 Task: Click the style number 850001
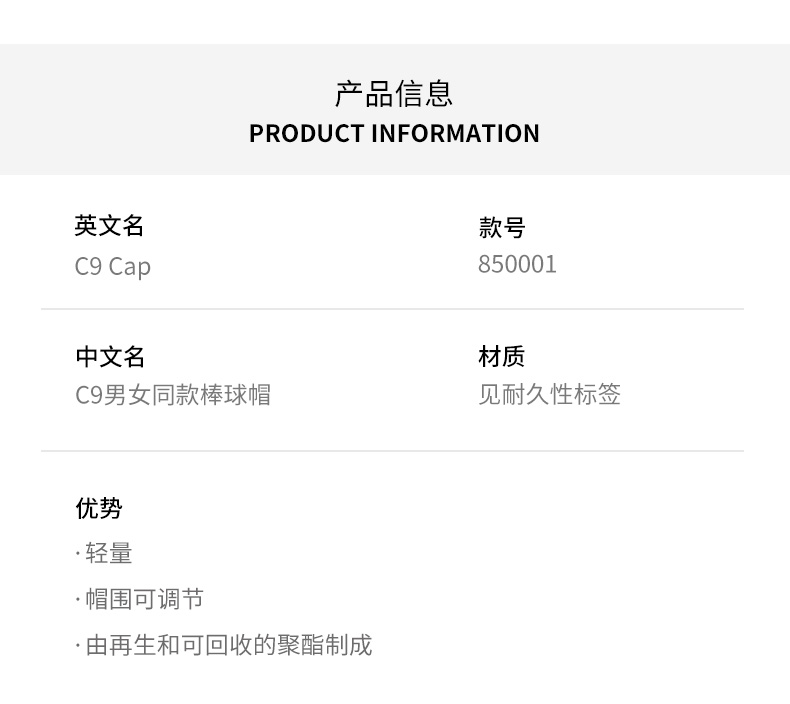point(517,265)
